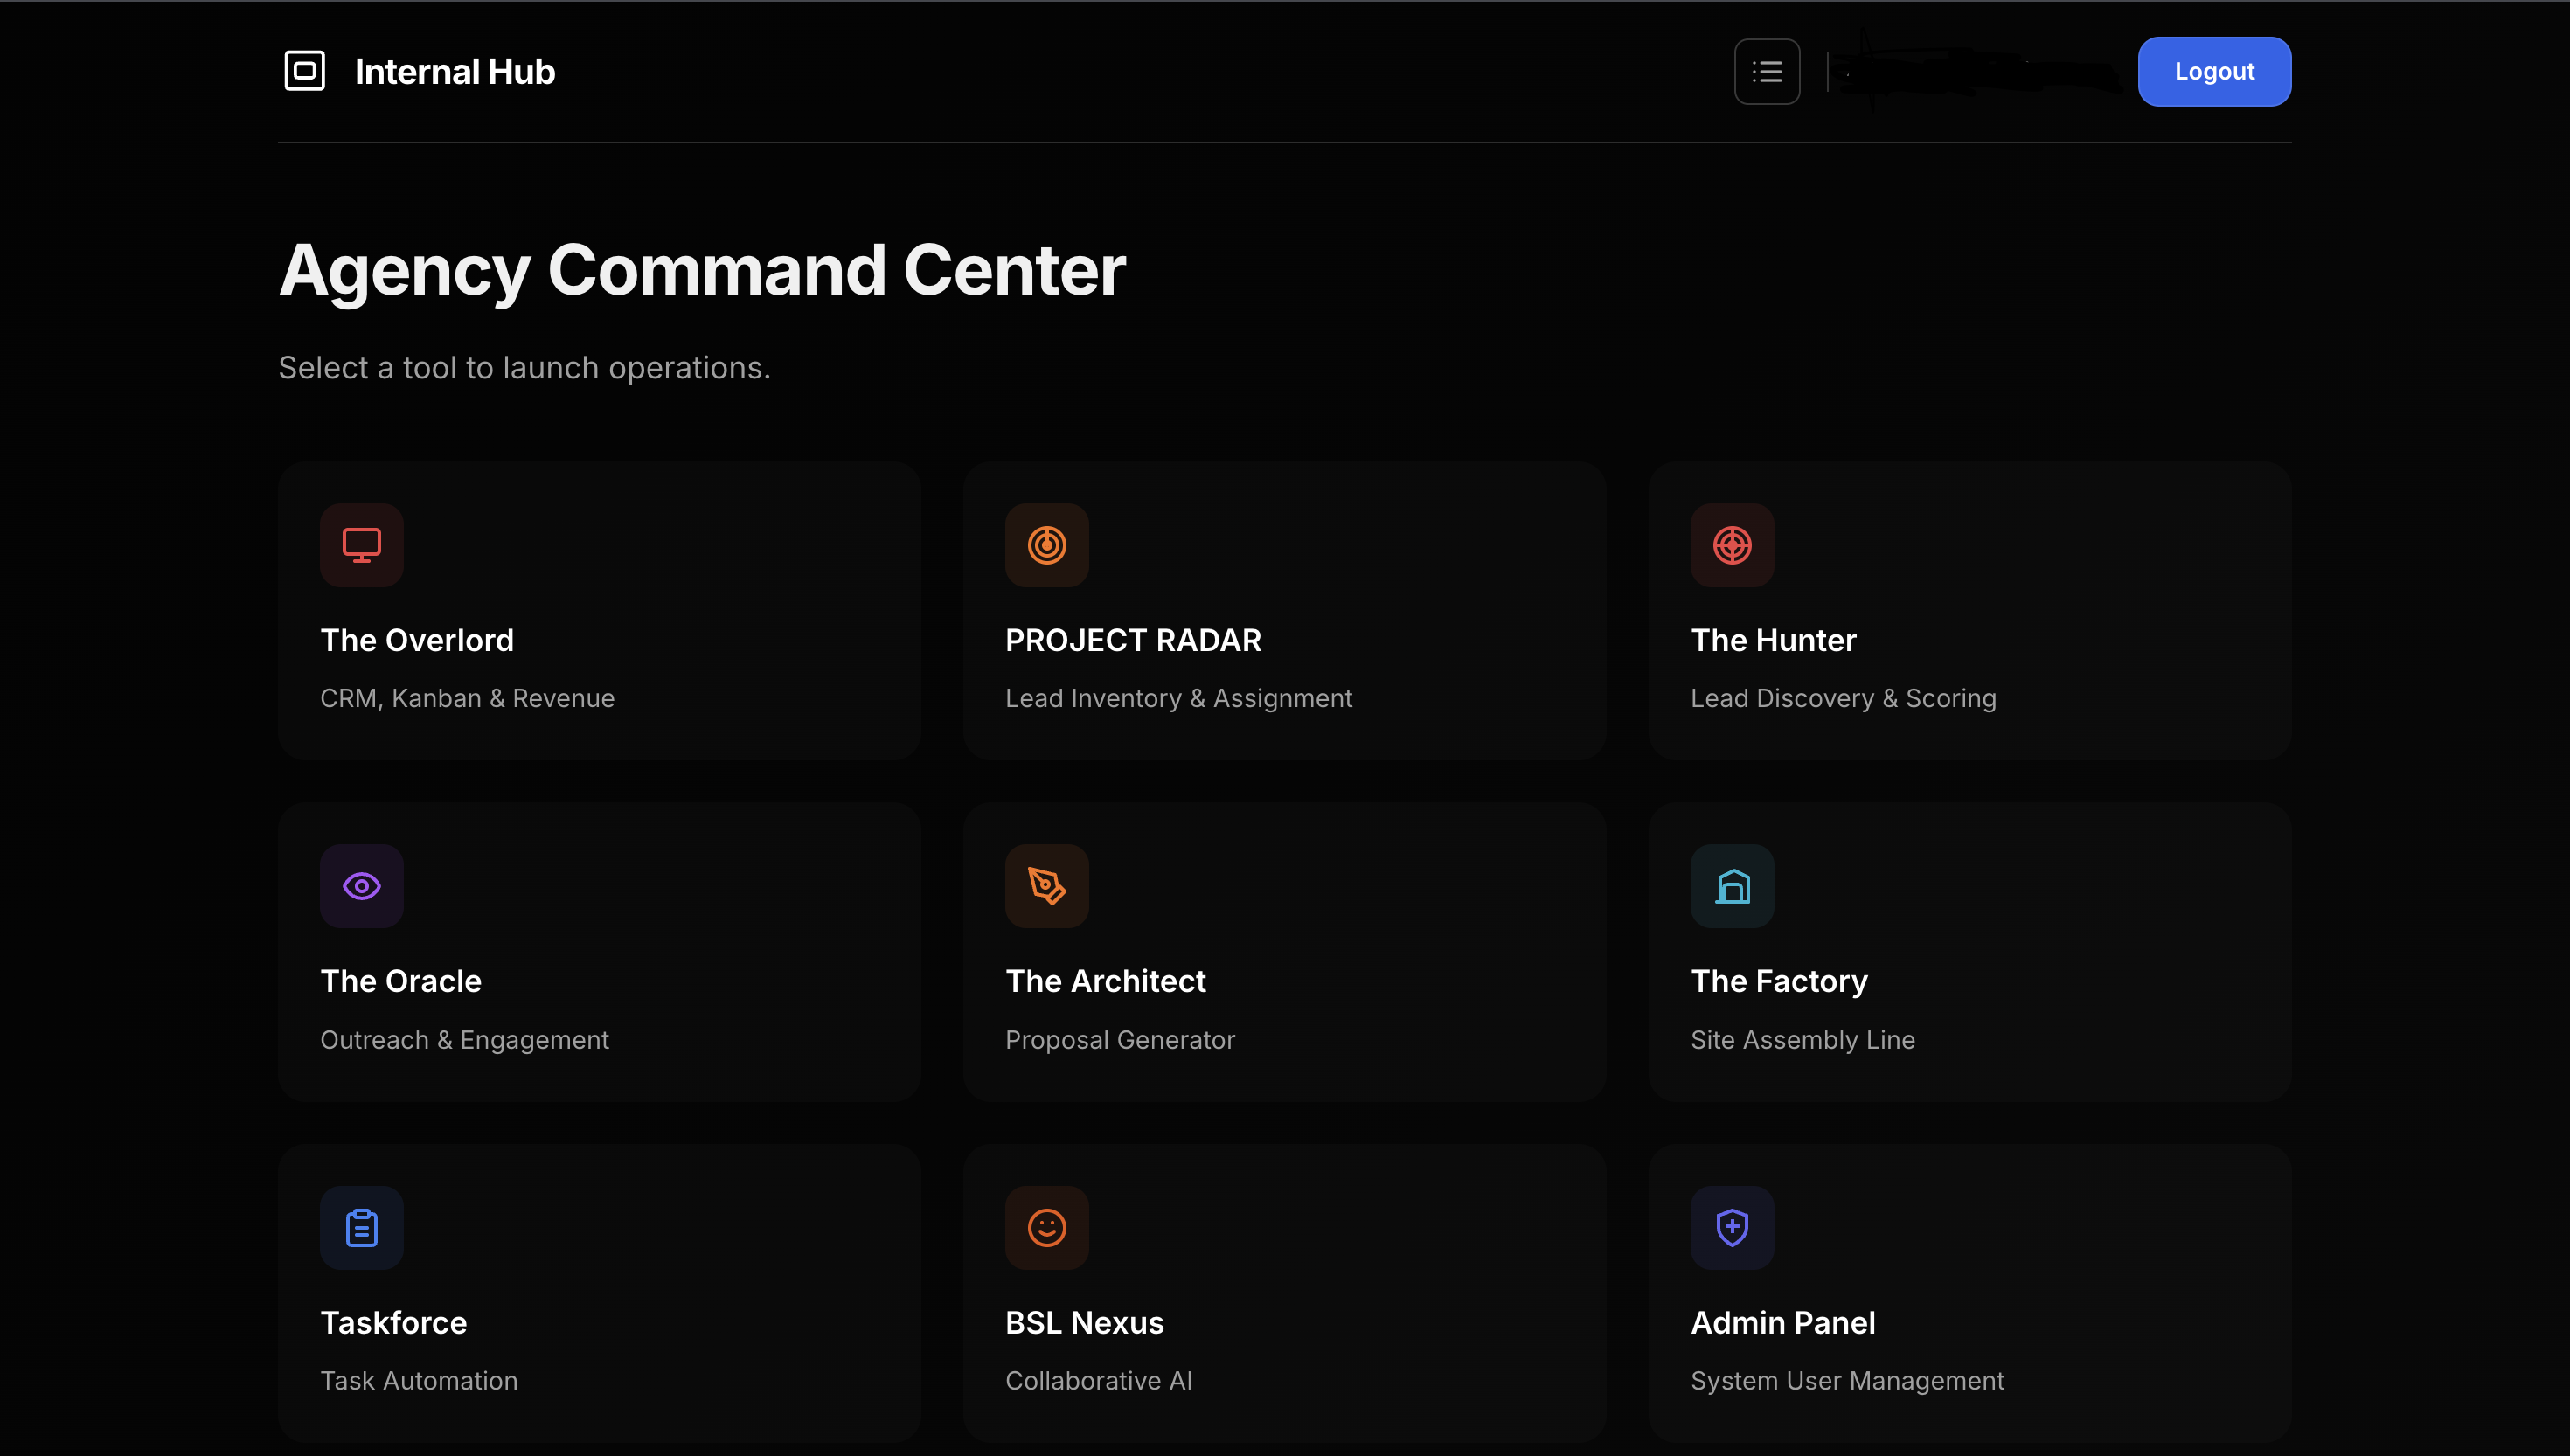
Task: Select the Admin Panel shield icon
Action: click(1731, 1228)
